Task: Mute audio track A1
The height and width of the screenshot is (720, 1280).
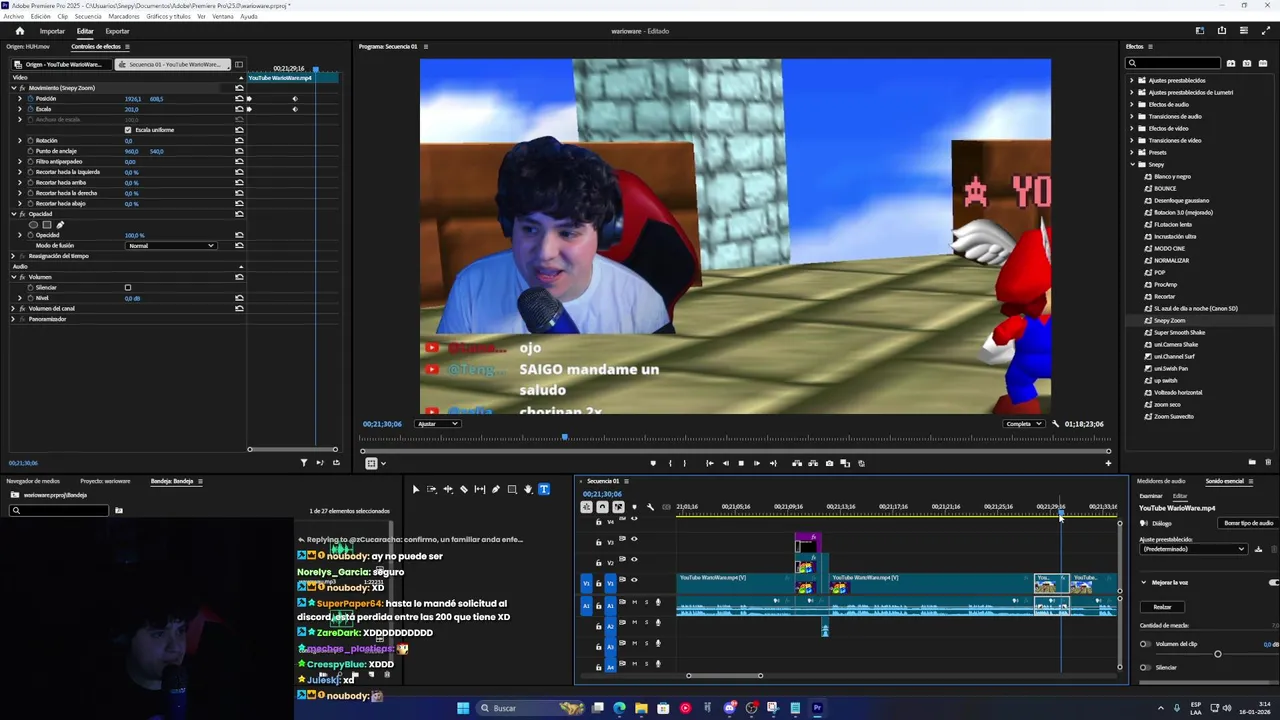Action: [634, 602]
